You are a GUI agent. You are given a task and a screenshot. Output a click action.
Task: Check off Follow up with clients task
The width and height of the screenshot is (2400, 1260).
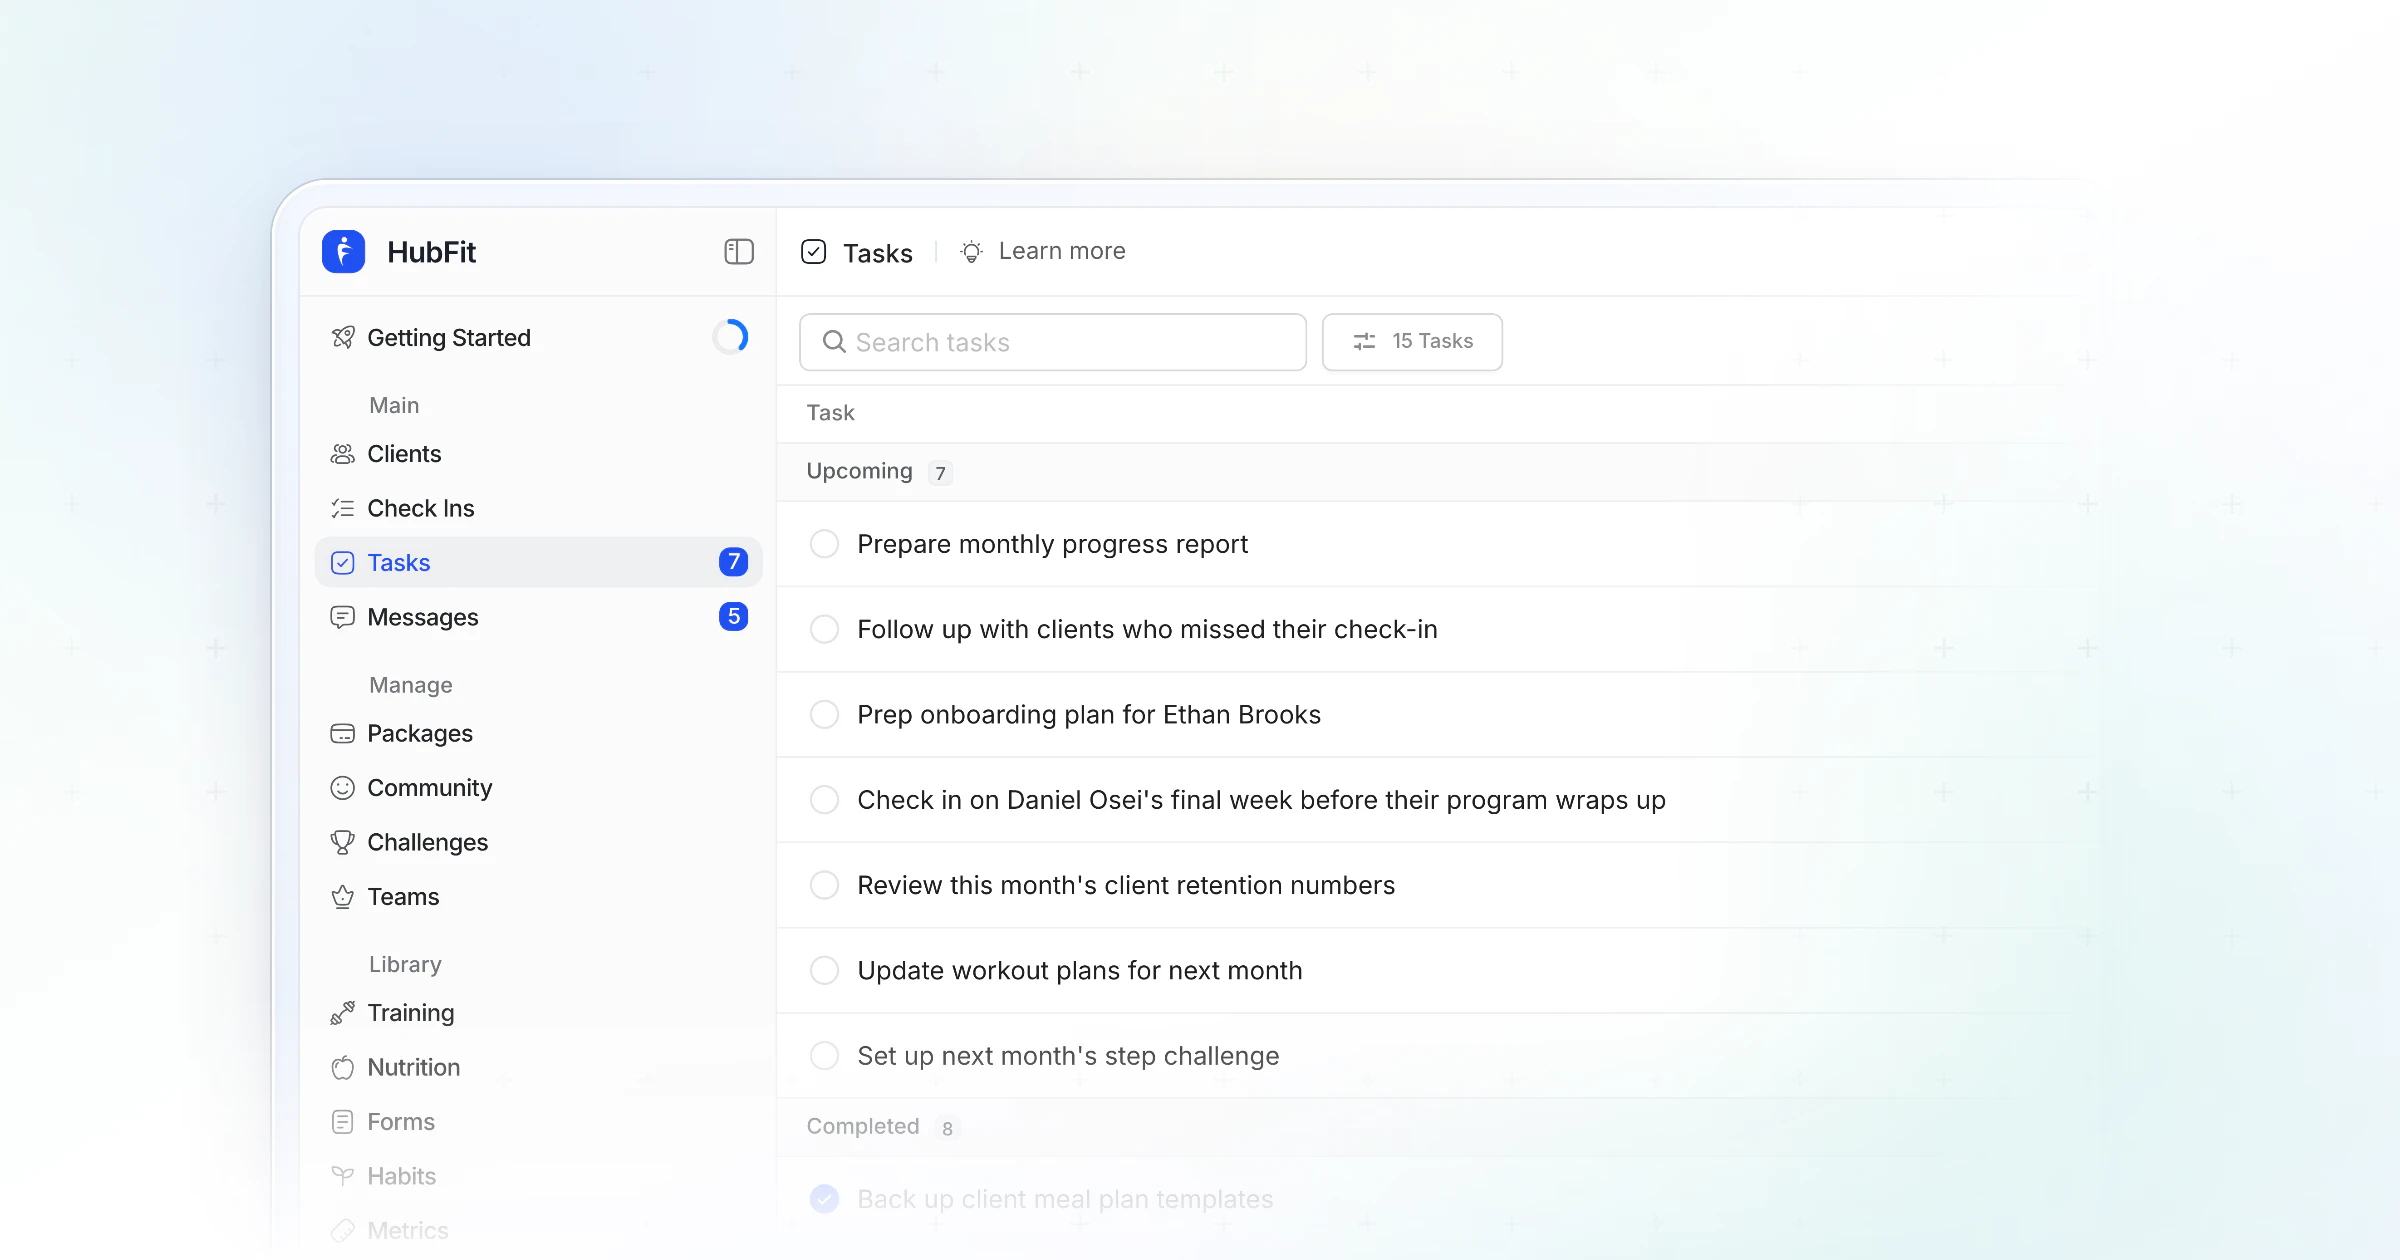click(825, 629)
